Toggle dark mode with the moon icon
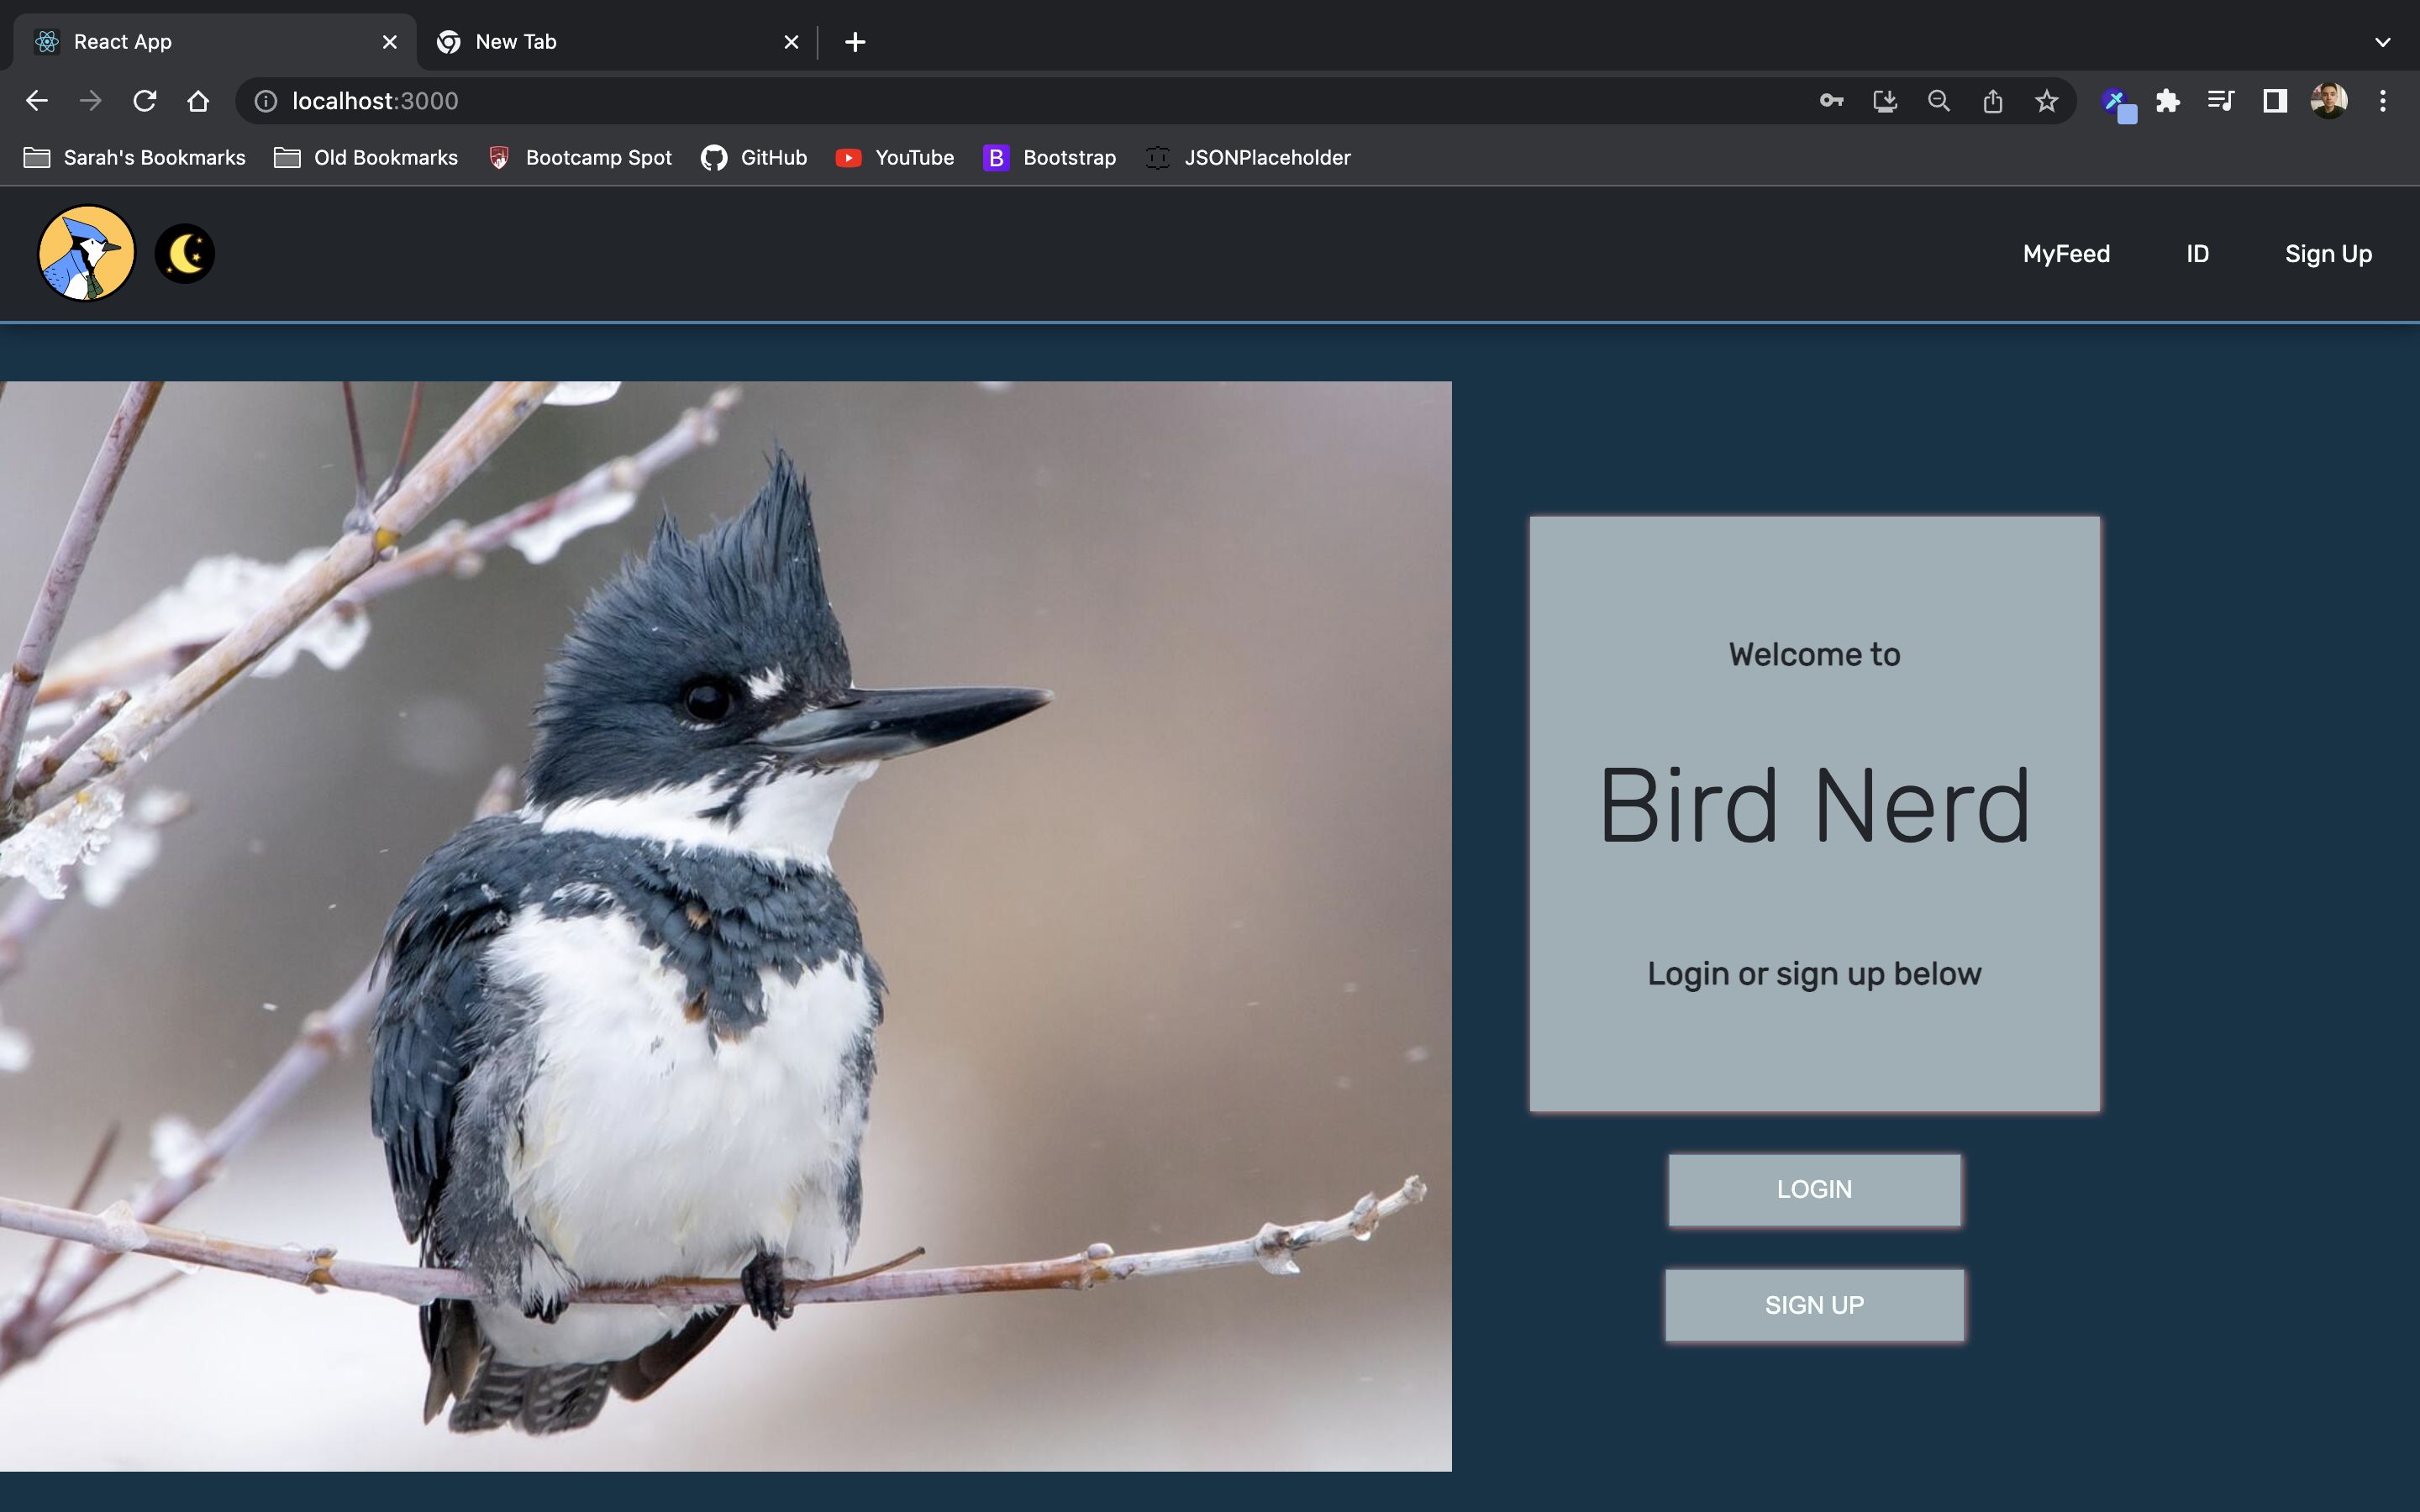2420x1512 pixels. point(185,254)
